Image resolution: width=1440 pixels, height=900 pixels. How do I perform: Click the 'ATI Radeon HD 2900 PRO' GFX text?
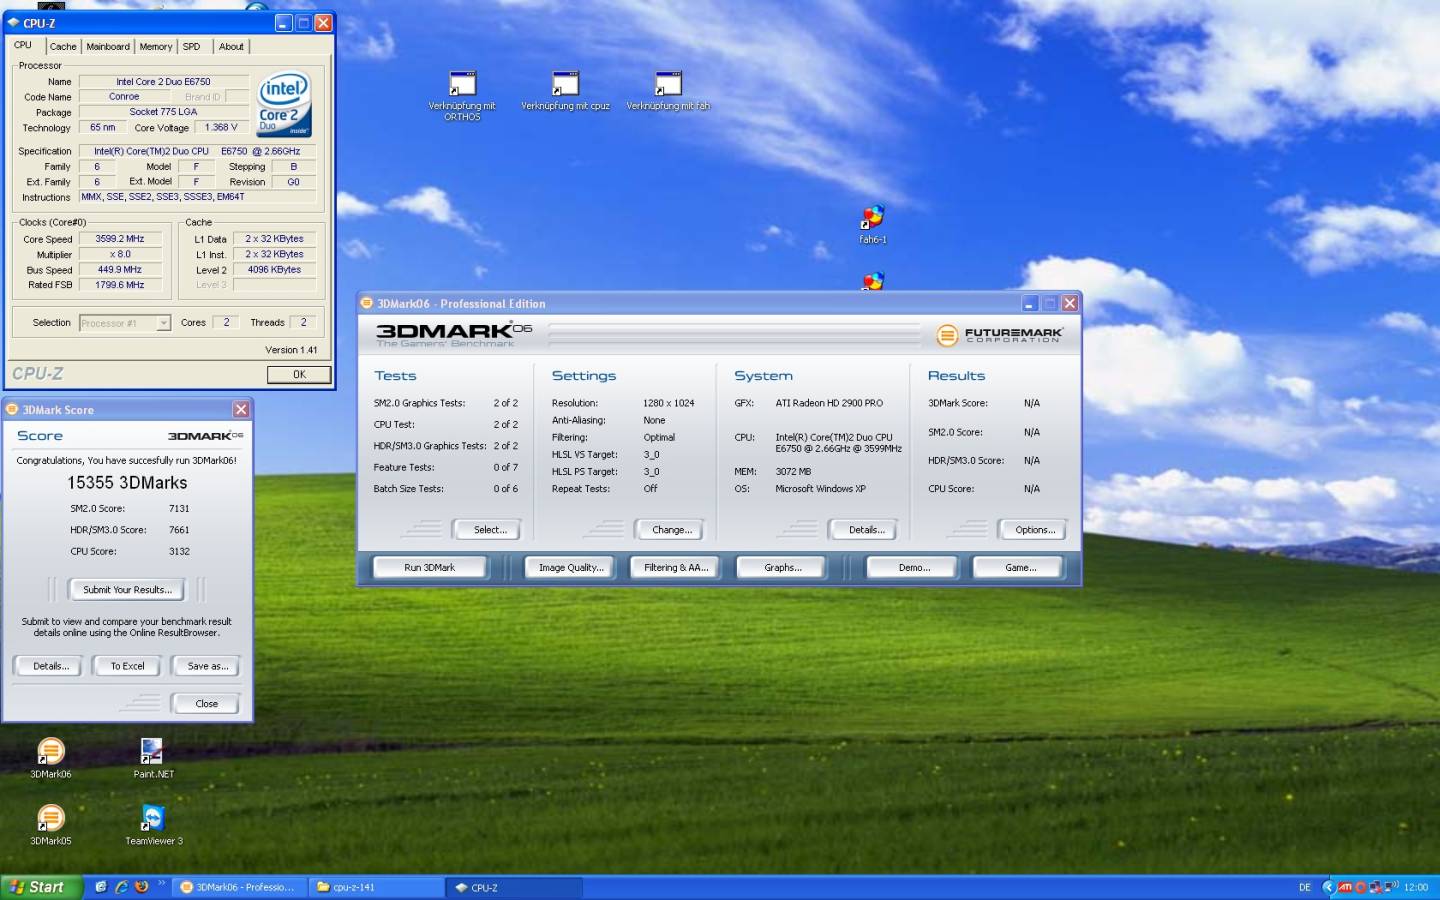tap(829, 403)
